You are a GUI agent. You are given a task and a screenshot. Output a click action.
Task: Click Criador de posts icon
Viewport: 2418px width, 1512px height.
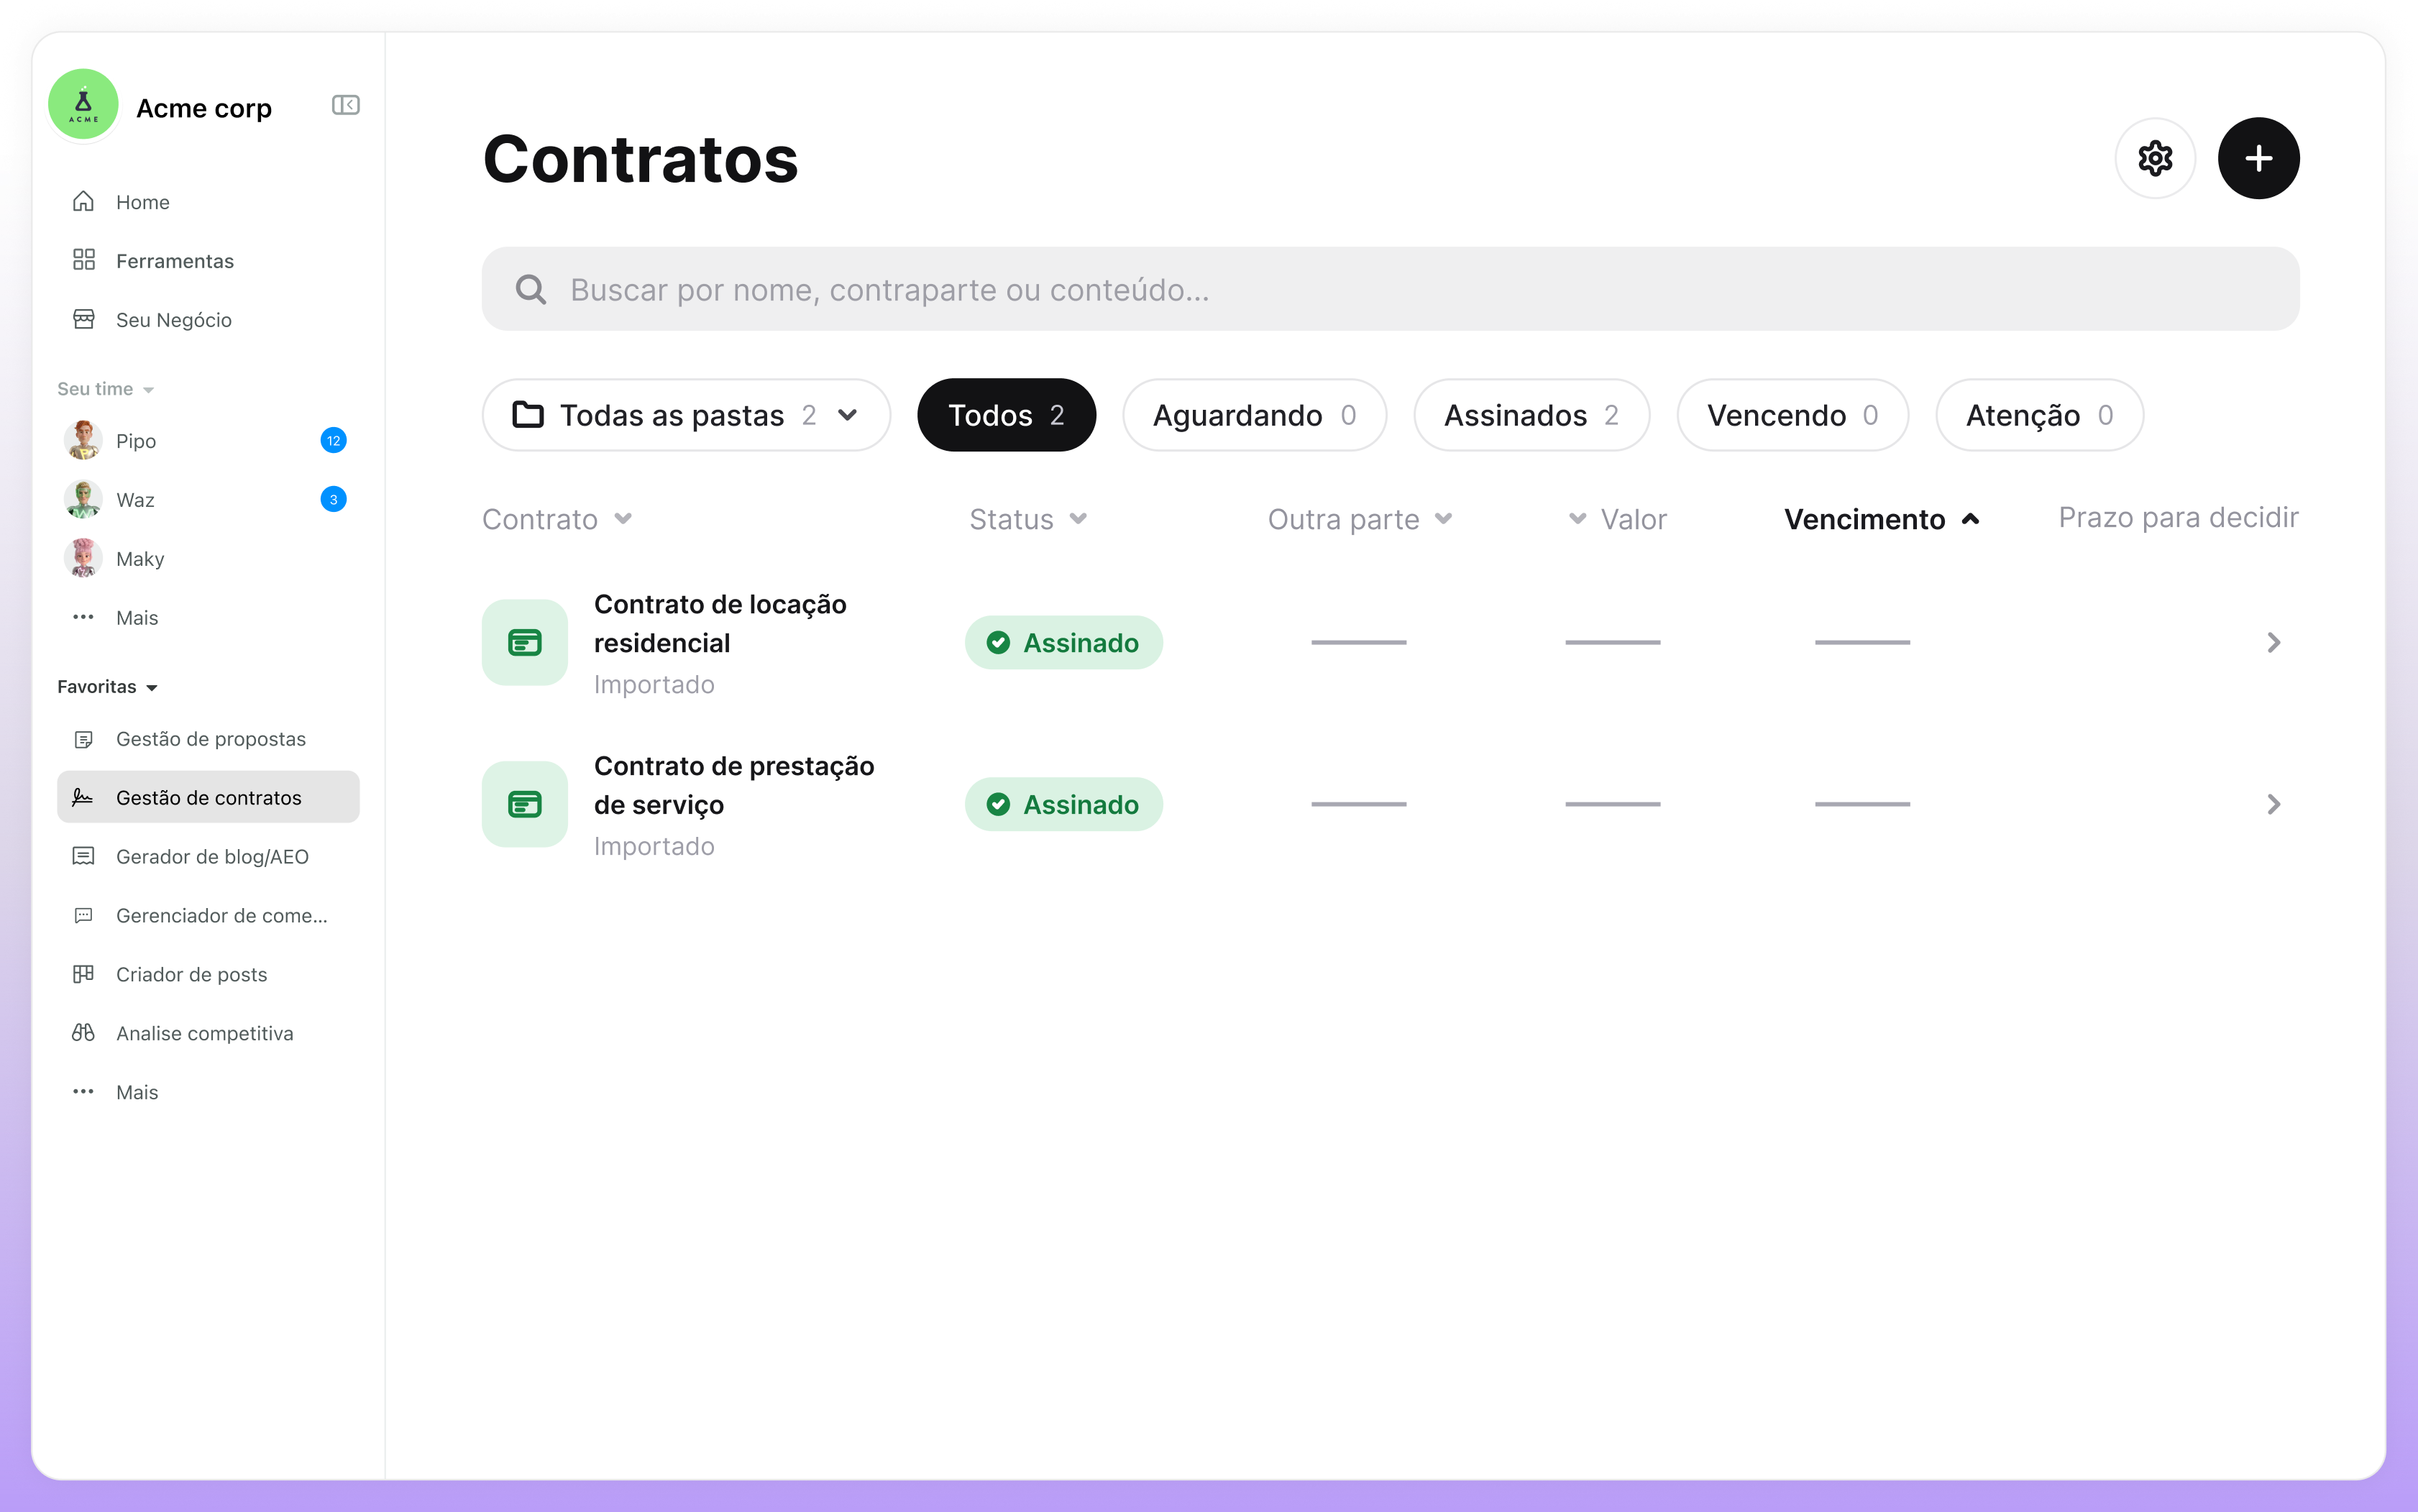point(84,974)
